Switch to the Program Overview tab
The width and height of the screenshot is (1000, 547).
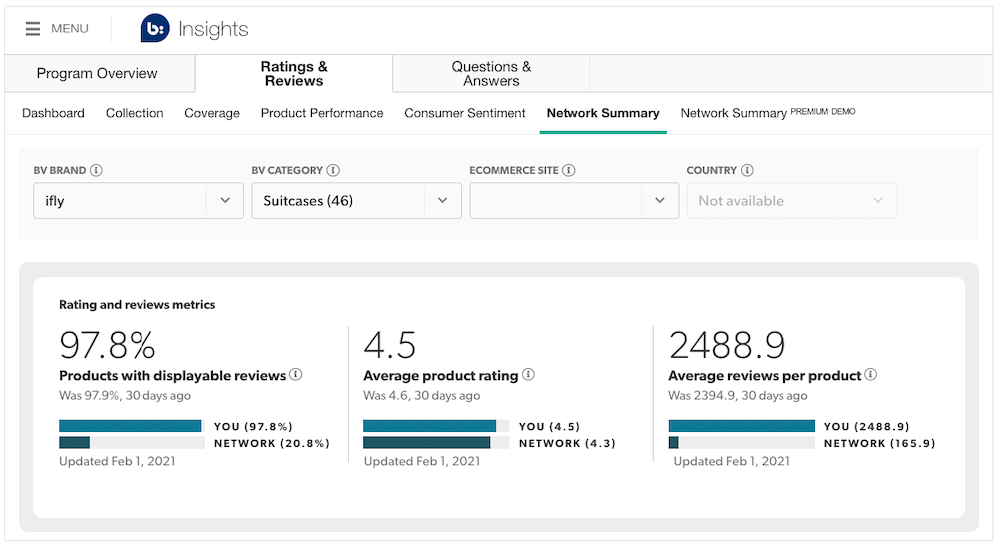tap(97, 74)
